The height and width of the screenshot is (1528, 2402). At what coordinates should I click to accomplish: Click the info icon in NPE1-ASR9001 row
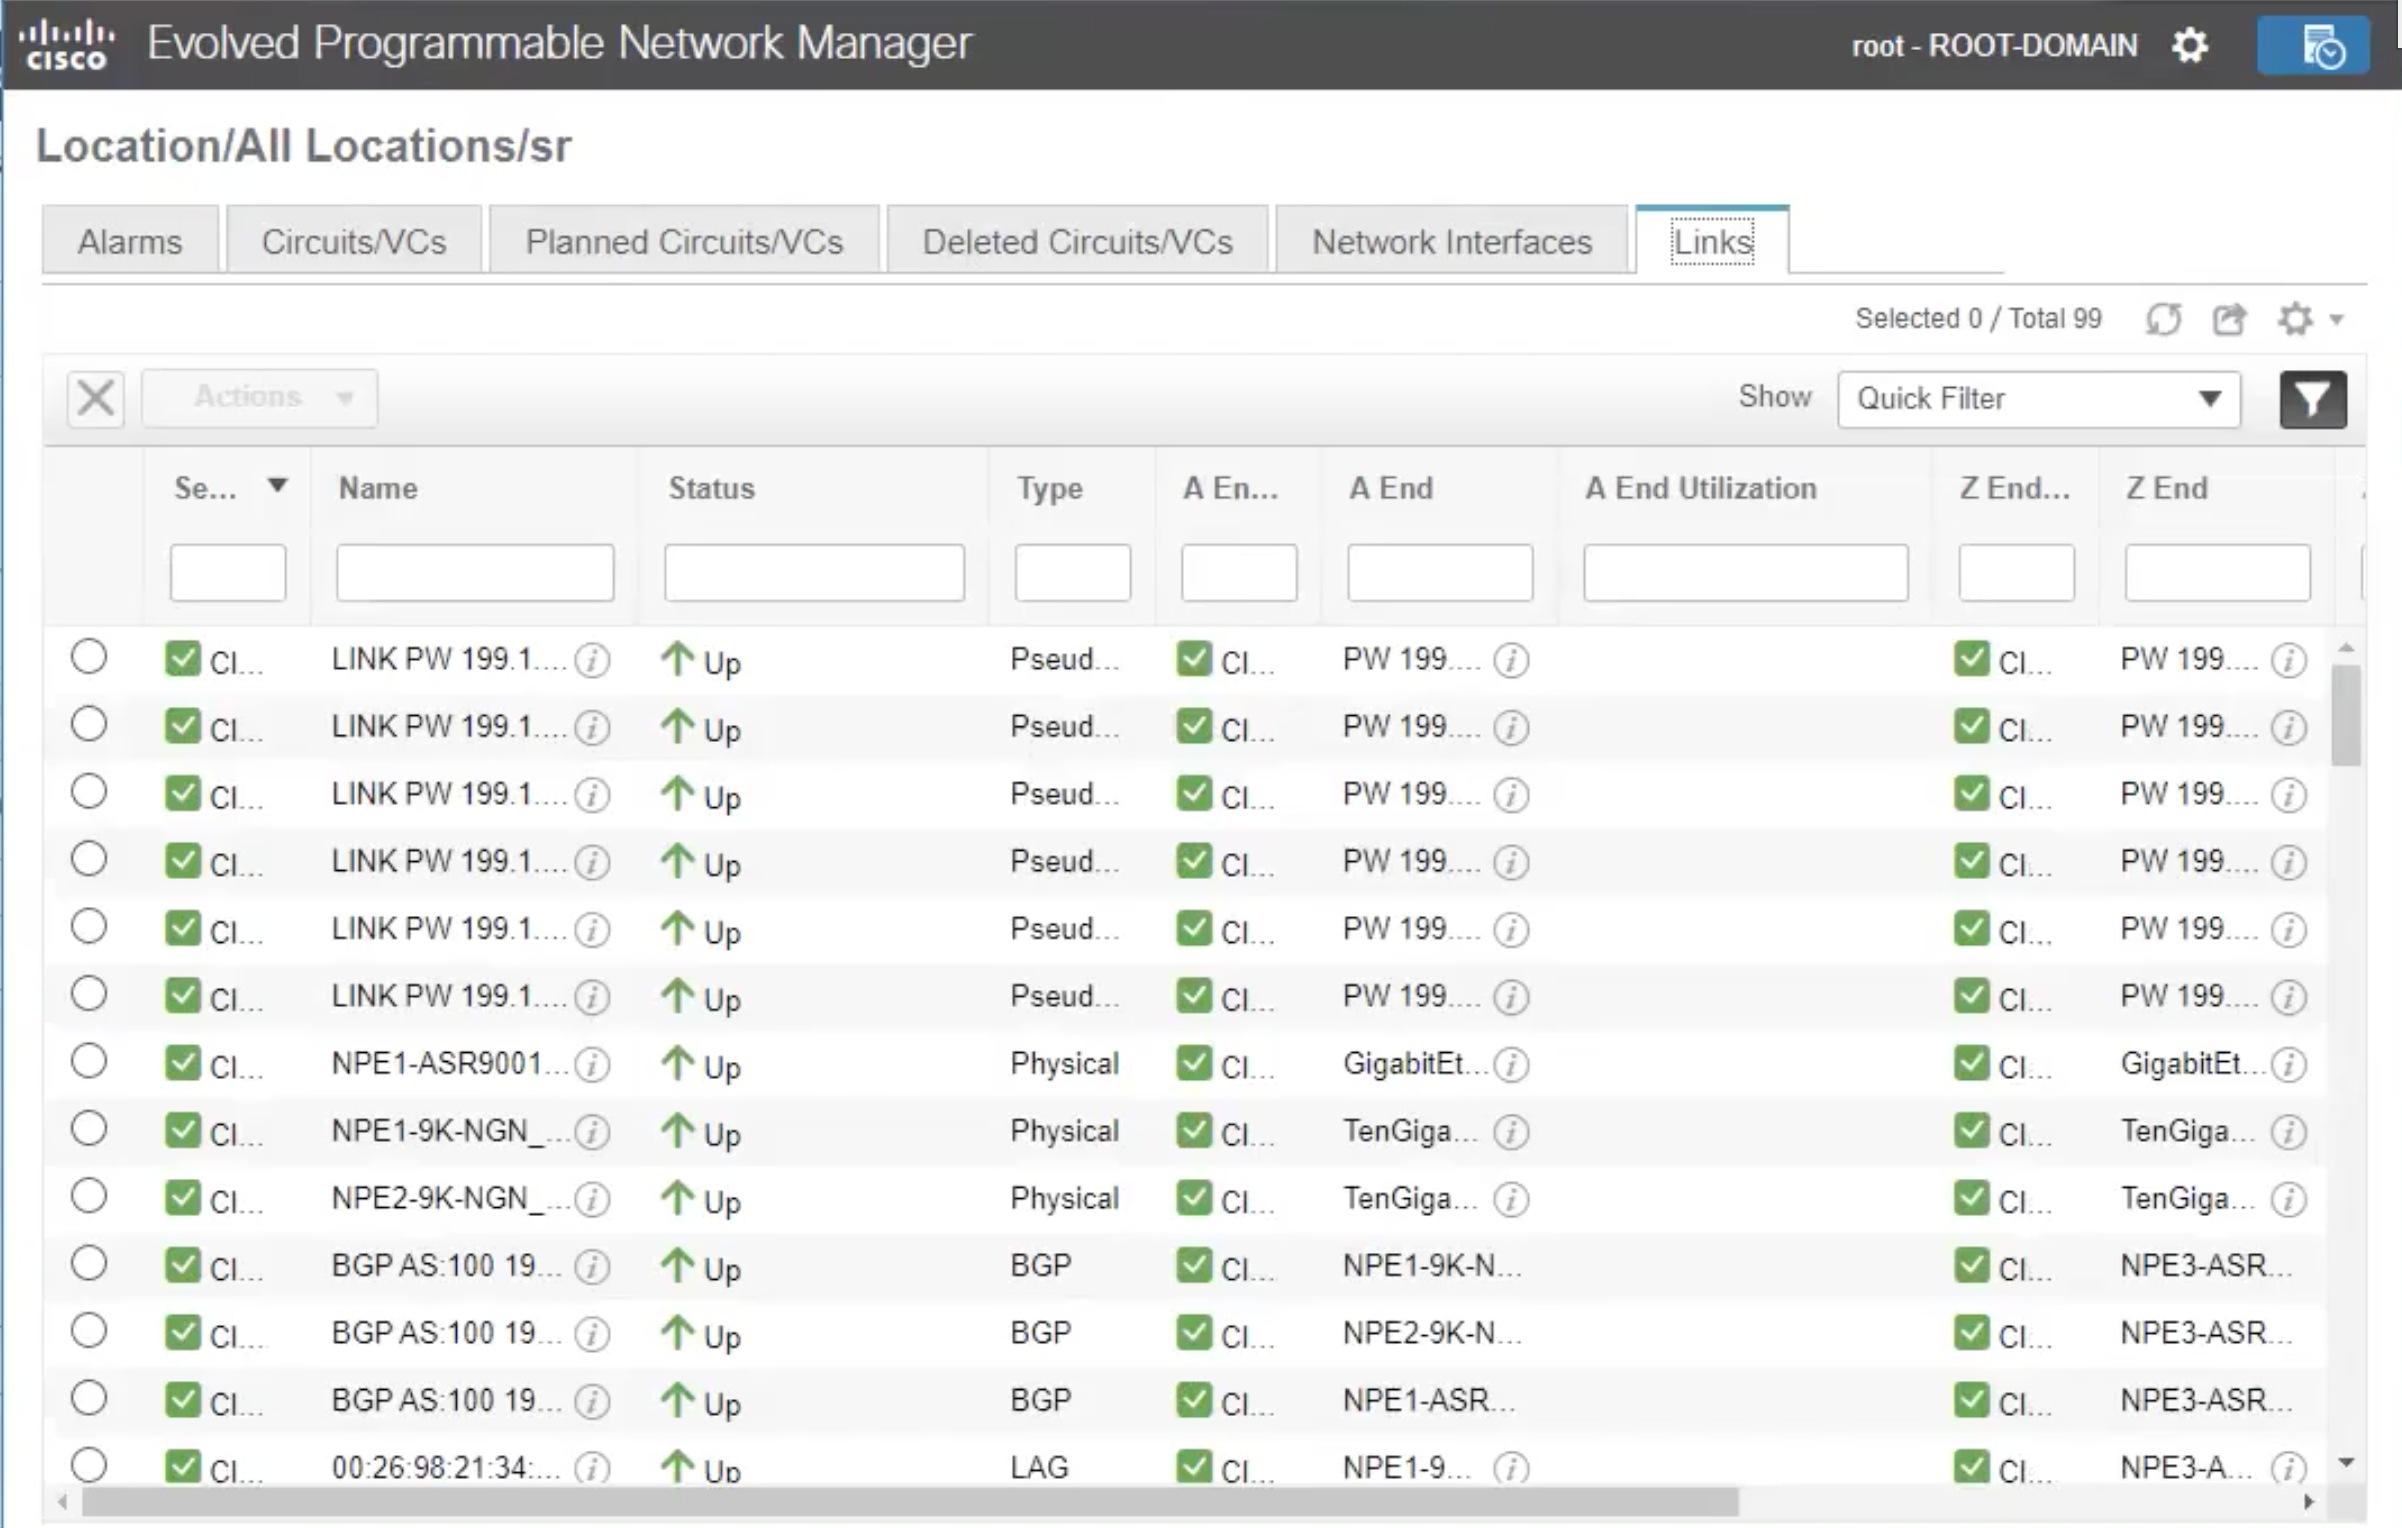[x=592, y=1064]
